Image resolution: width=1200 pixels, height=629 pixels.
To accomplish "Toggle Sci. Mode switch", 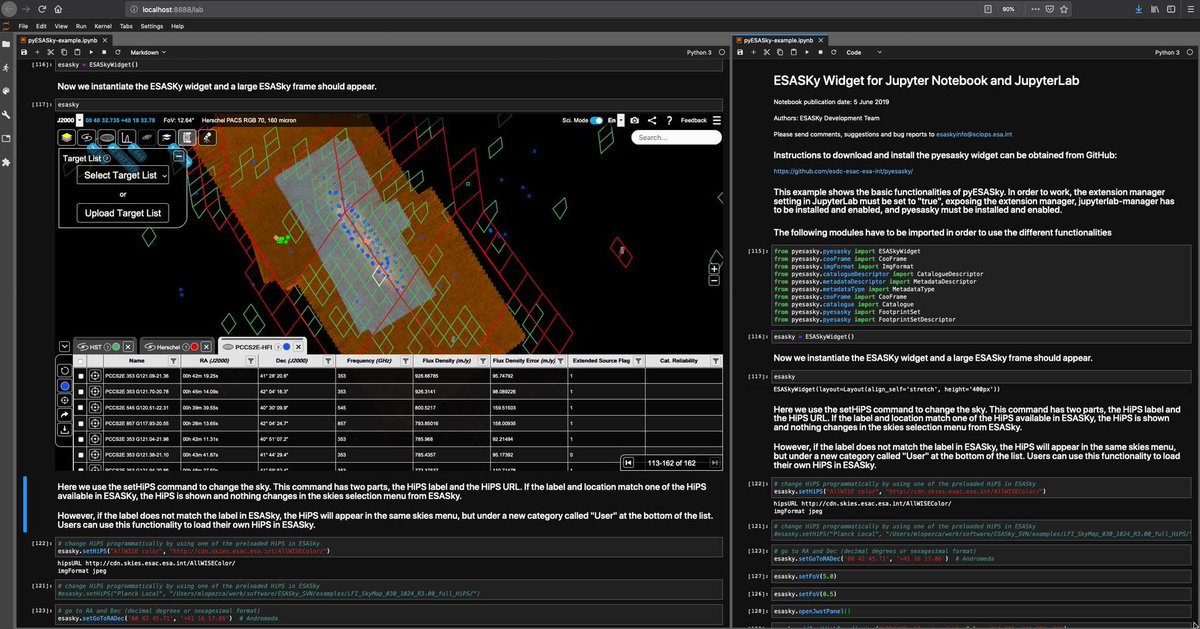I will point(595,120).
